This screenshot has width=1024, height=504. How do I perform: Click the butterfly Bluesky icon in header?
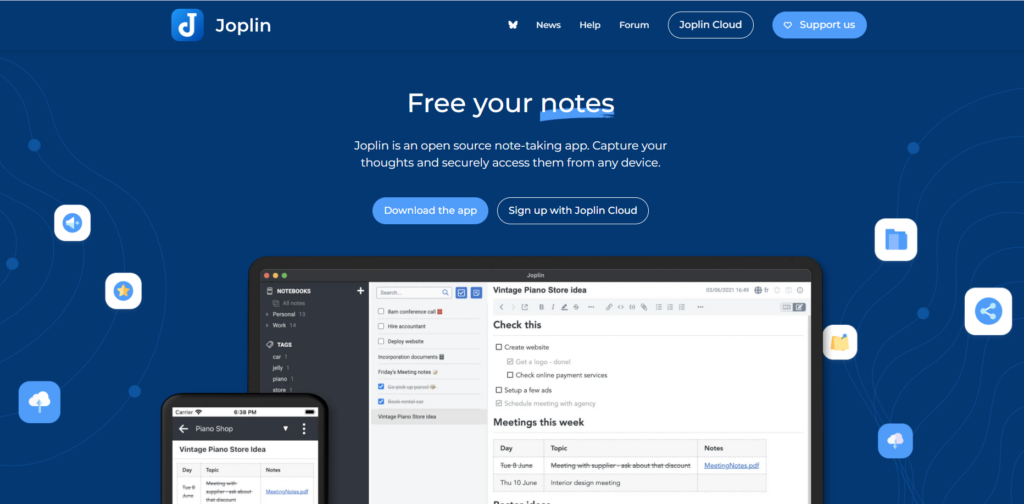click(513, 25)
